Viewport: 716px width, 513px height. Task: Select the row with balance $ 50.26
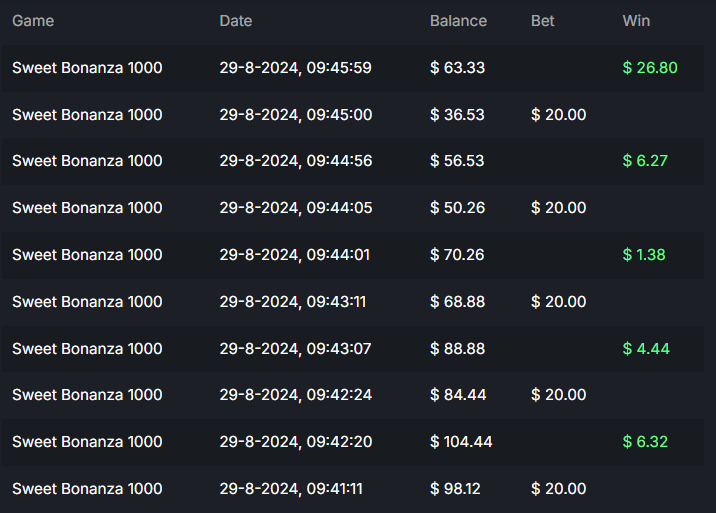[x=457, y=208]
